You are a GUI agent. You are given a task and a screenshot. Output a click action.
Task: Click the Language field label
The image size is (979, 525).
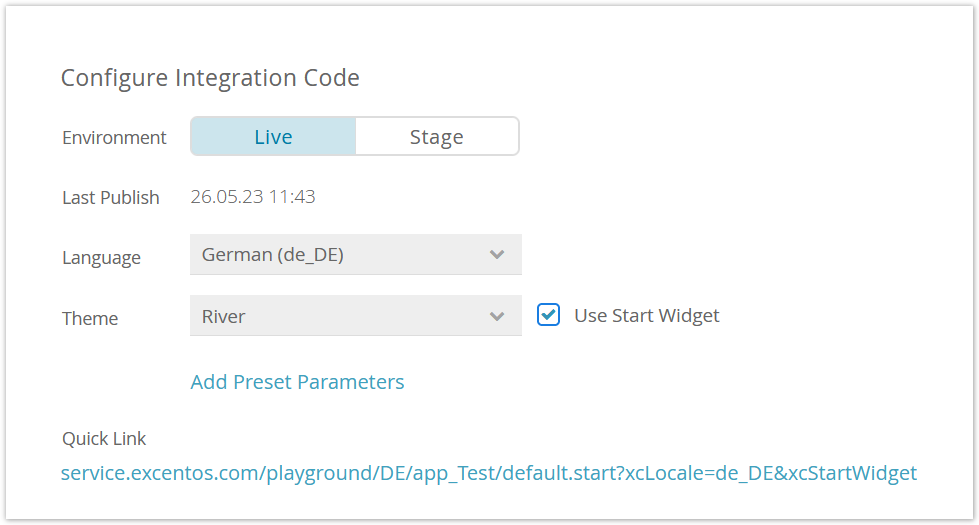coord(101,257)
